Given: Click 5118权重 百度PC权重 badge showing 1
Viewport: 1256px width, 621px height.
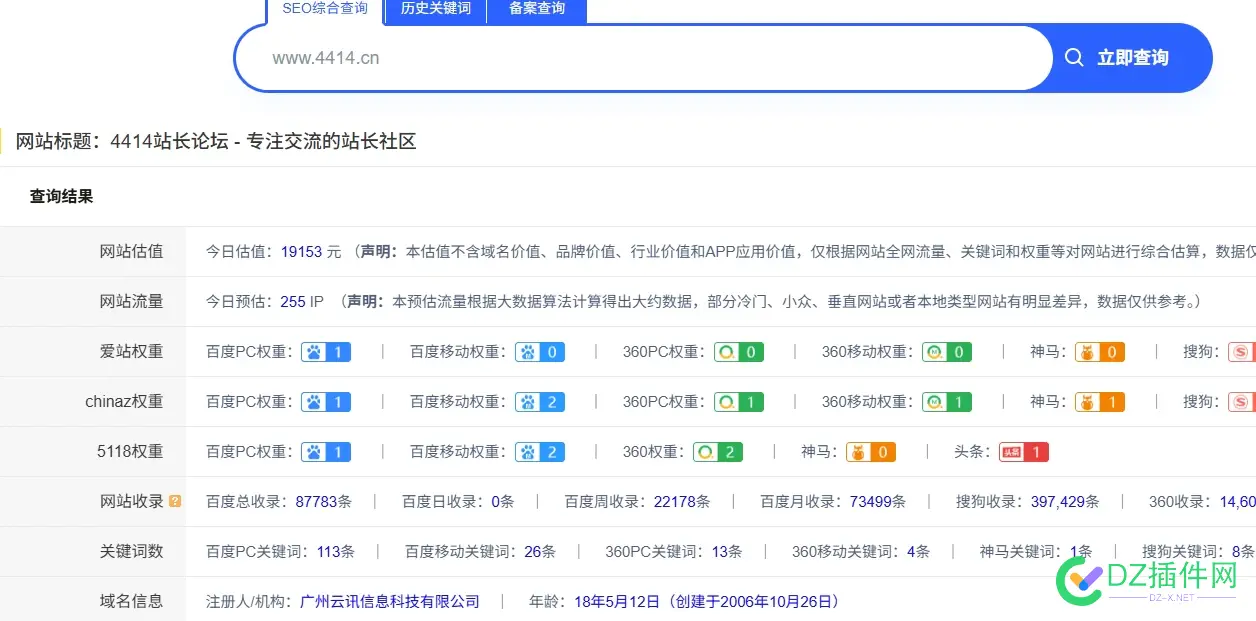Looking at the screenshot, I should coord(326,452).
